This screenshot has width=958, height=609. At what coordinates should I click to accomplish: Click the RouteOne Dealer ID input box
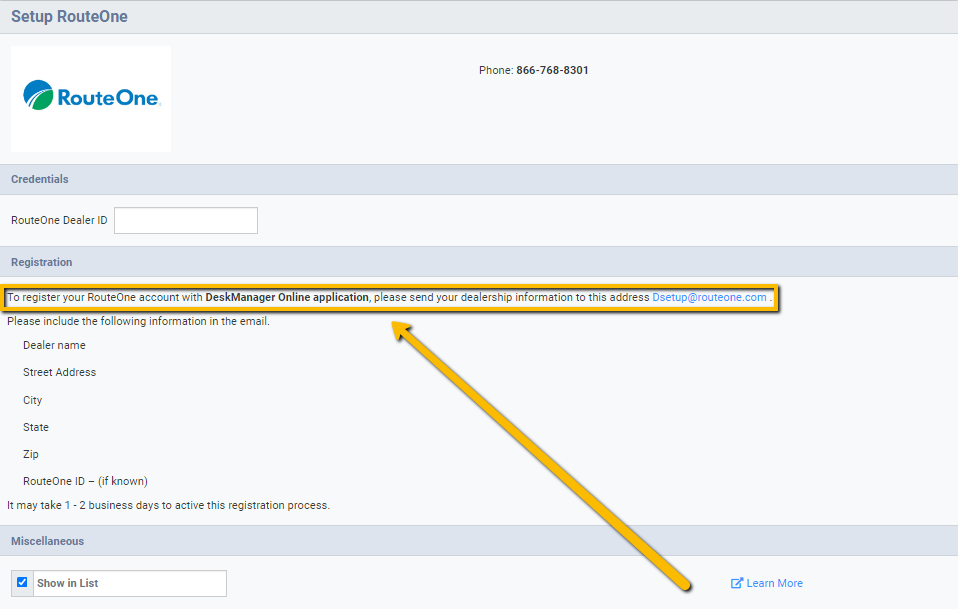click(185, 220)
